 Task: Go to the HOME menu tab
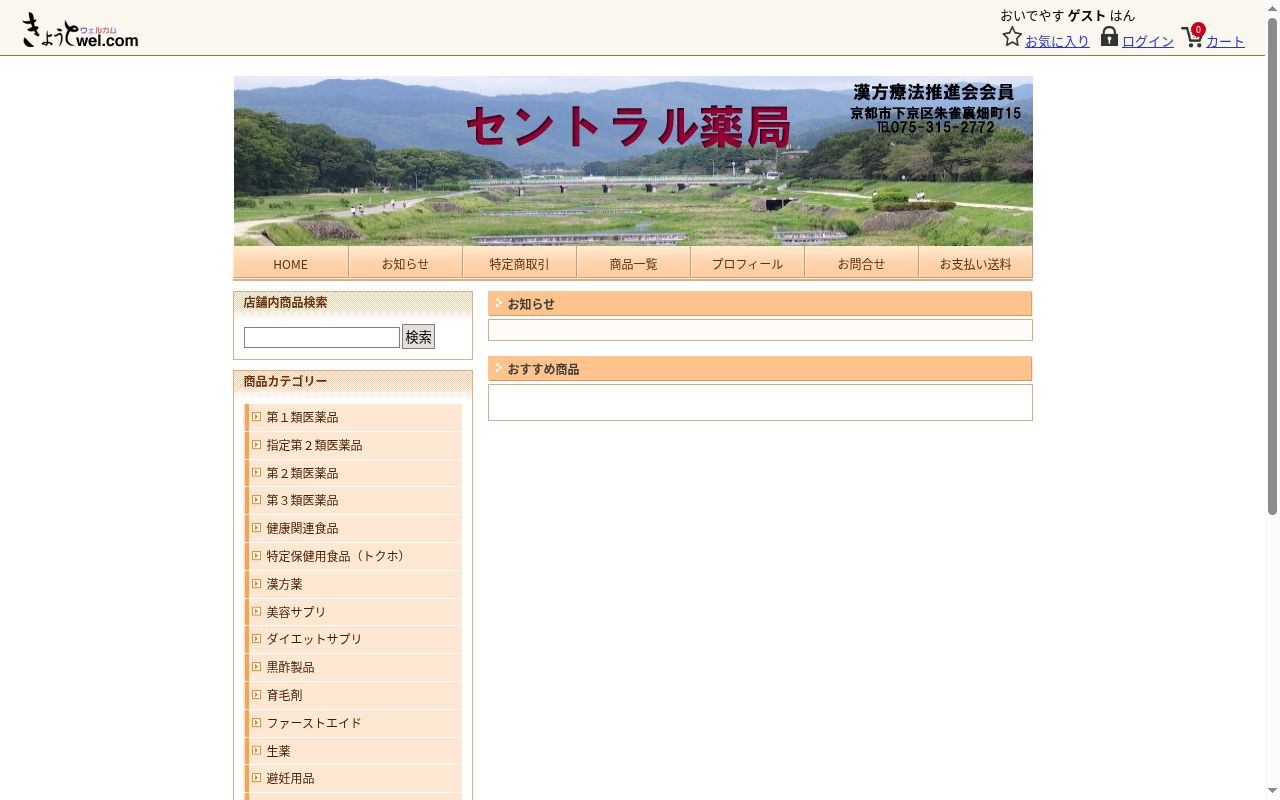pos(291,263)
